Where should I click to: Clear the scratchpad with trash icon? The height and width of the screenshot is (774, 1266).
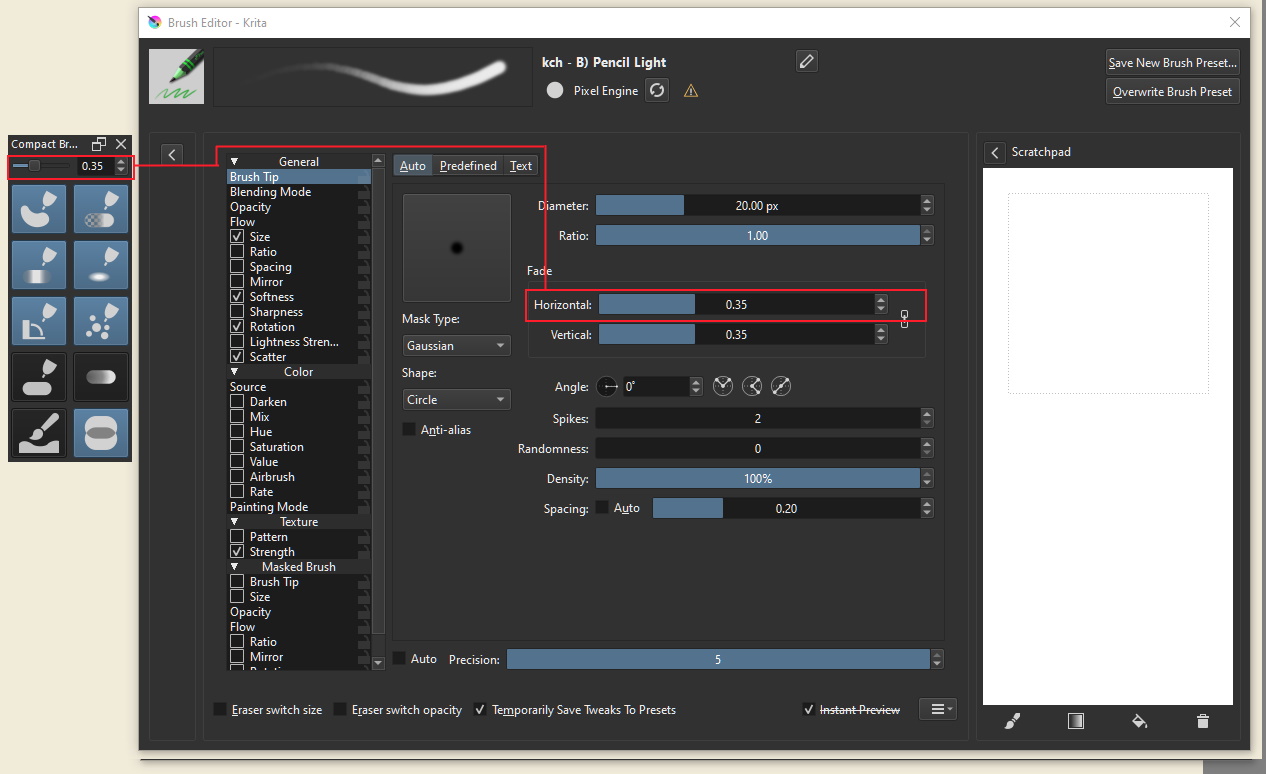[x=1203, y=721]
